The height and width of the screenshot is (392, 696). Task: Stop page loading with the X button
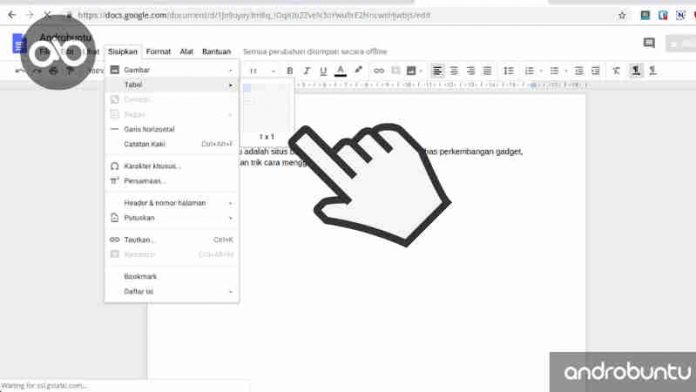pos(47,15)
